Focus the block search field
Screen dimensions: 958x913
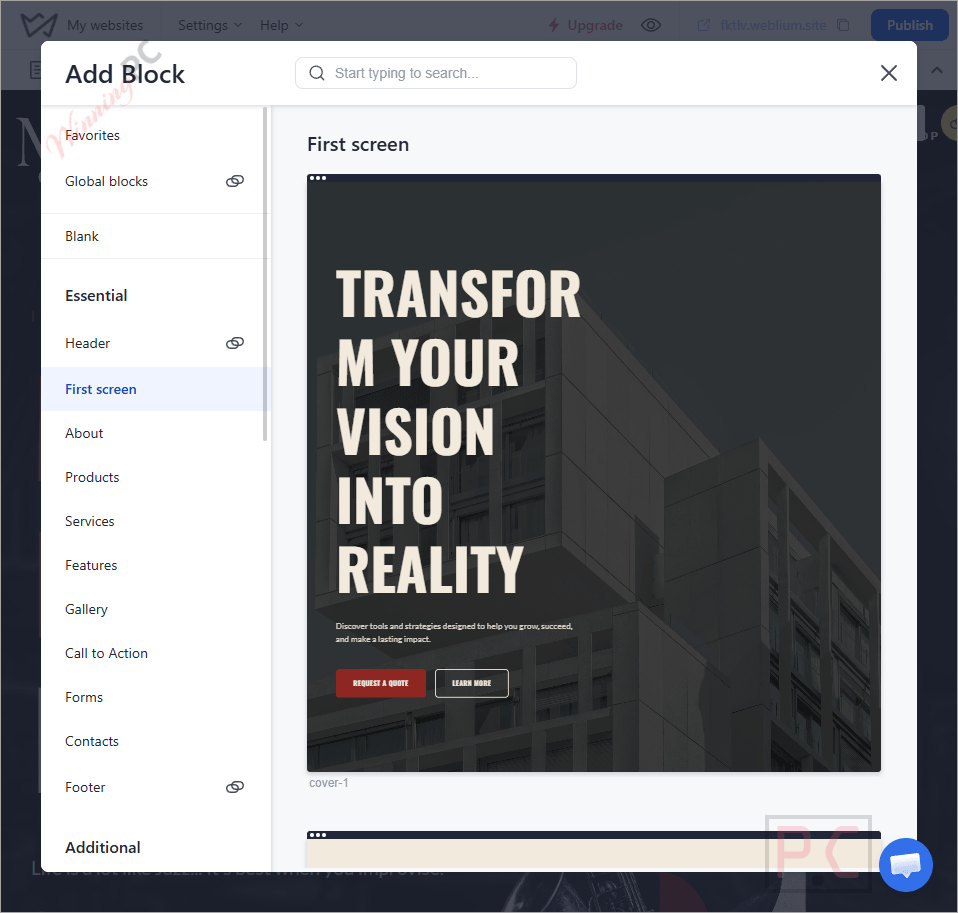click(436, 73)
